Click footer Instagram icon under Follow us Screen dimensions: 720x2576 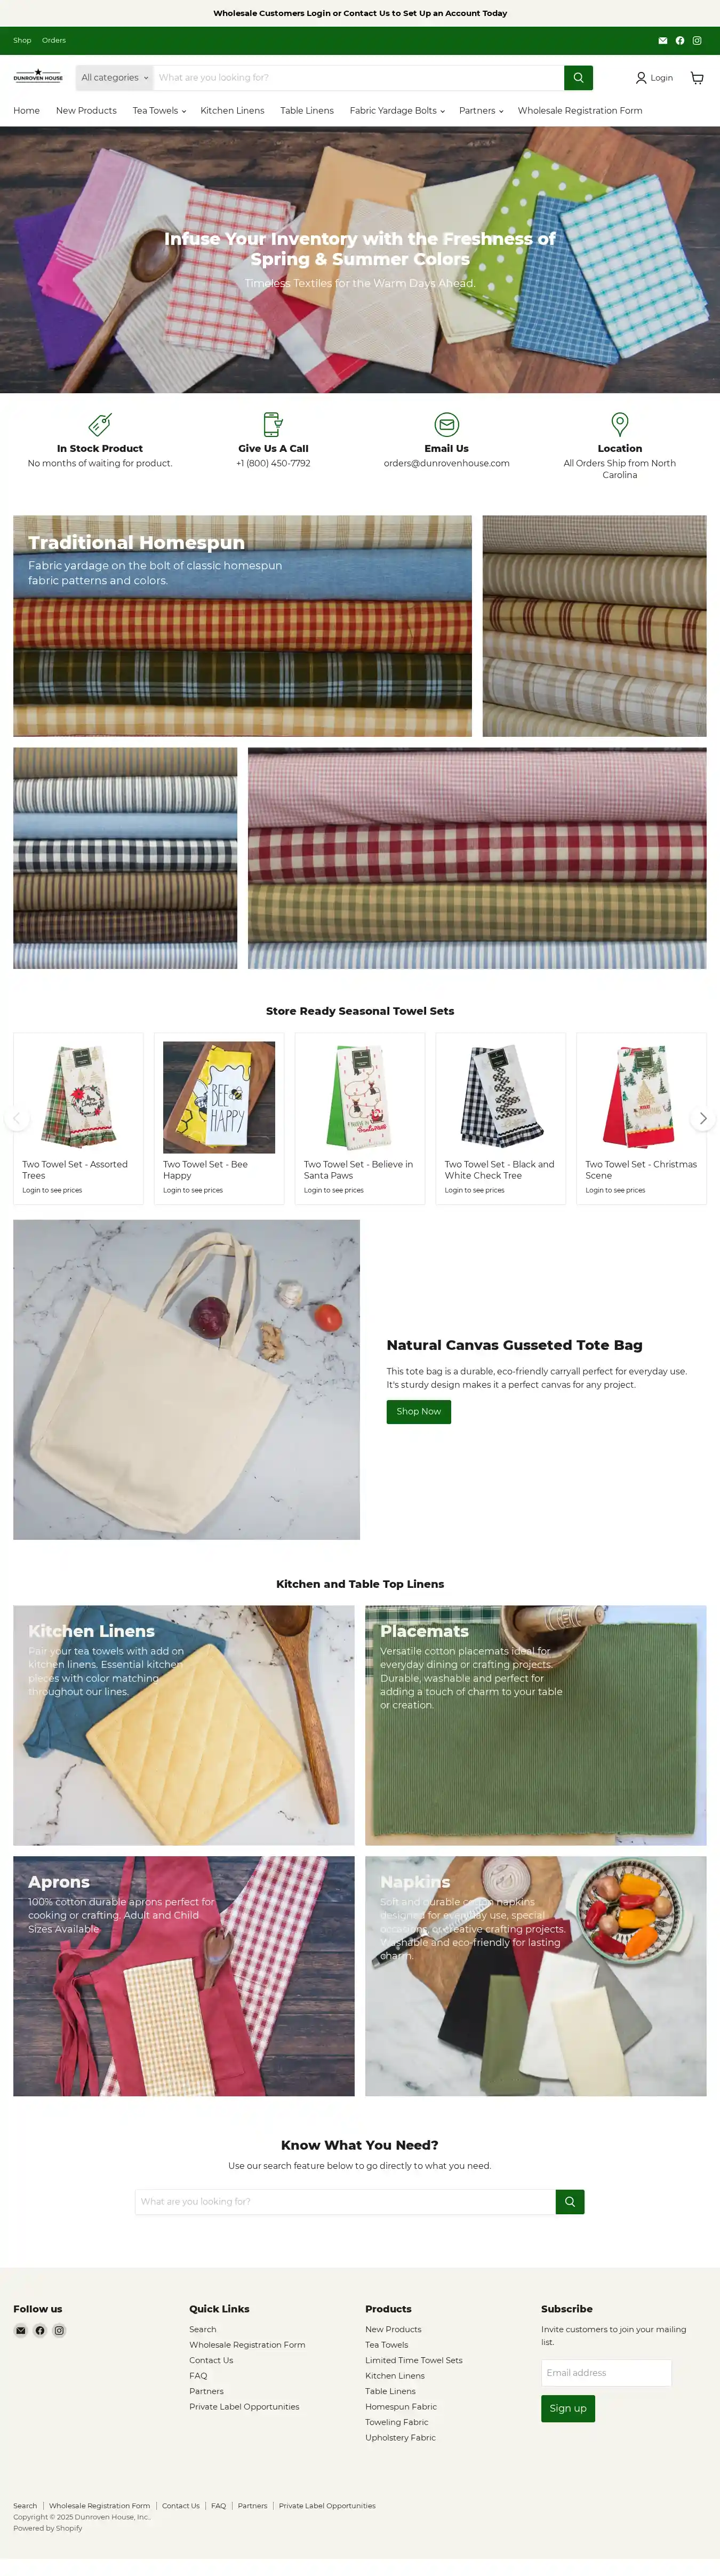coord(59,2330)
